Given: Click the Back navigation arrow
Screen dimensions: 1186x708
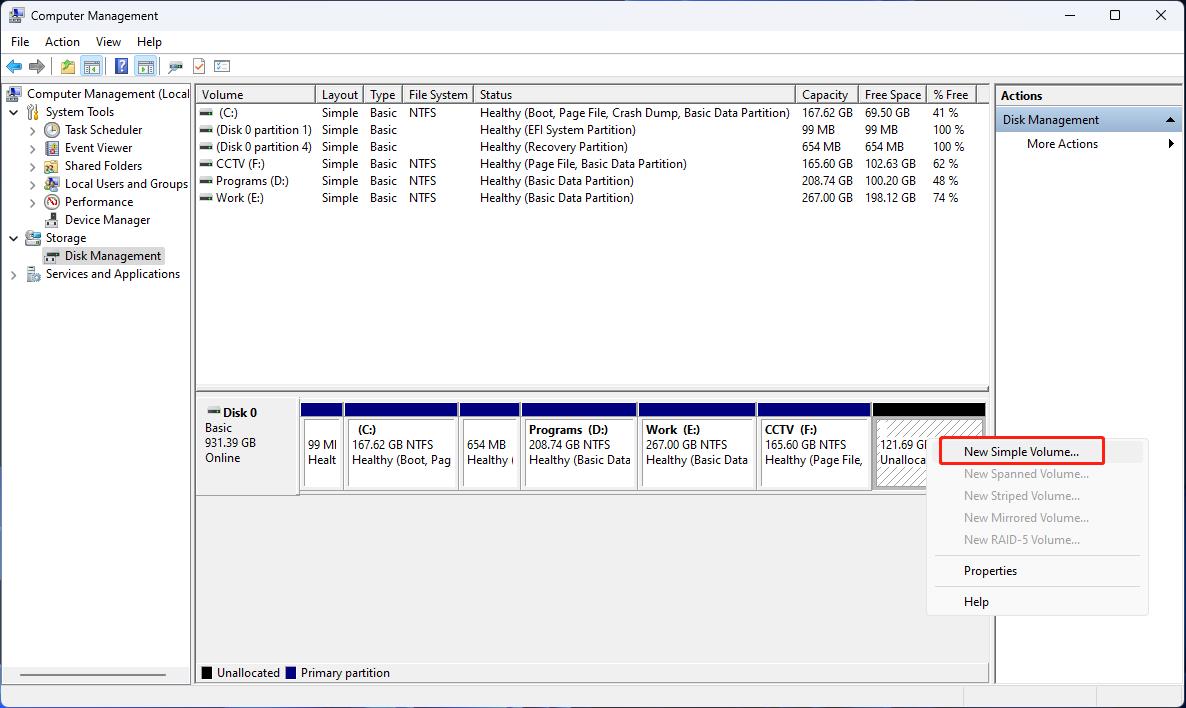Looking at the screenshot, I should pyautogui.click(x=14, y=66).
